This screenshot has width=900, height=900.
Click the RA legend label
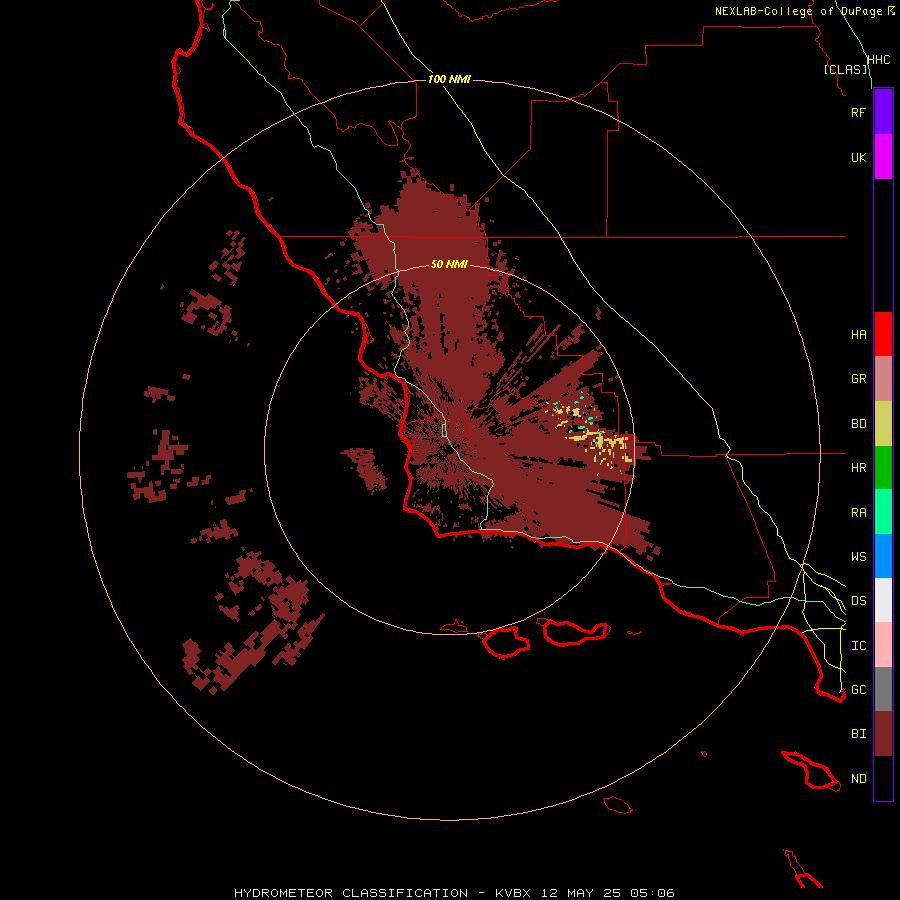click(858, 513)
